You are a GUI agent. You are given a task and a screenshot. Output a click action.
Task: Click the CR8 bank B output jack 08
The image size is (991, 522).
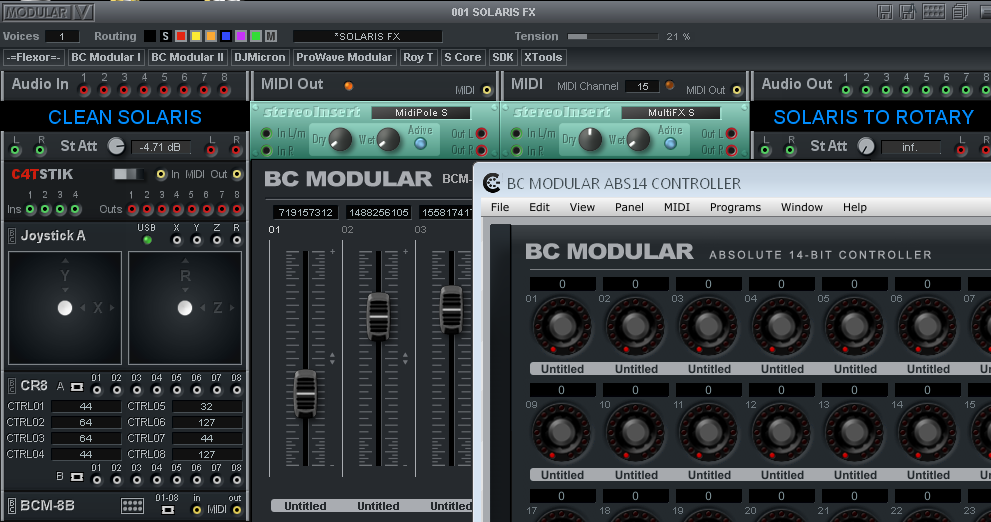[x=236, y=480]
